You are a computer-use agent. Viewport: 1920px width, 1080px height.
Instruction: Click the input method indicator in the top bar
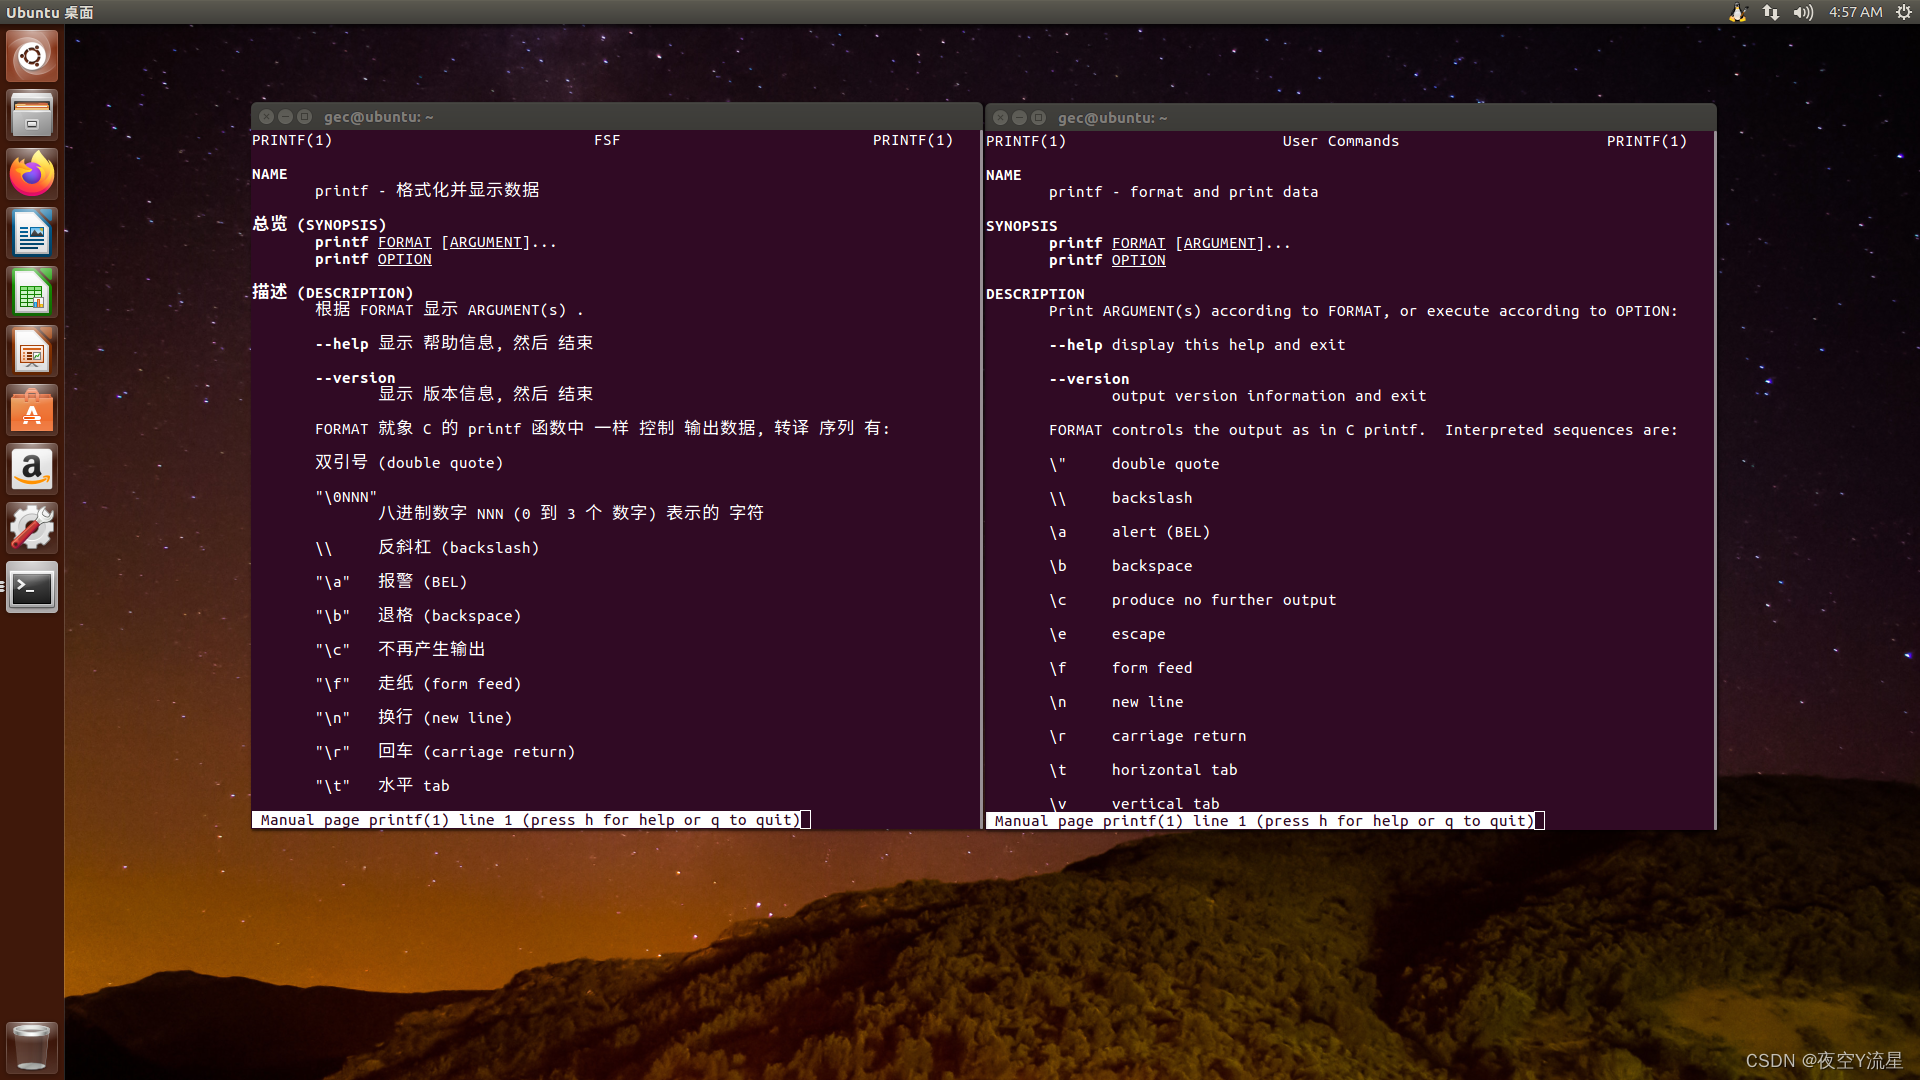1738,12
